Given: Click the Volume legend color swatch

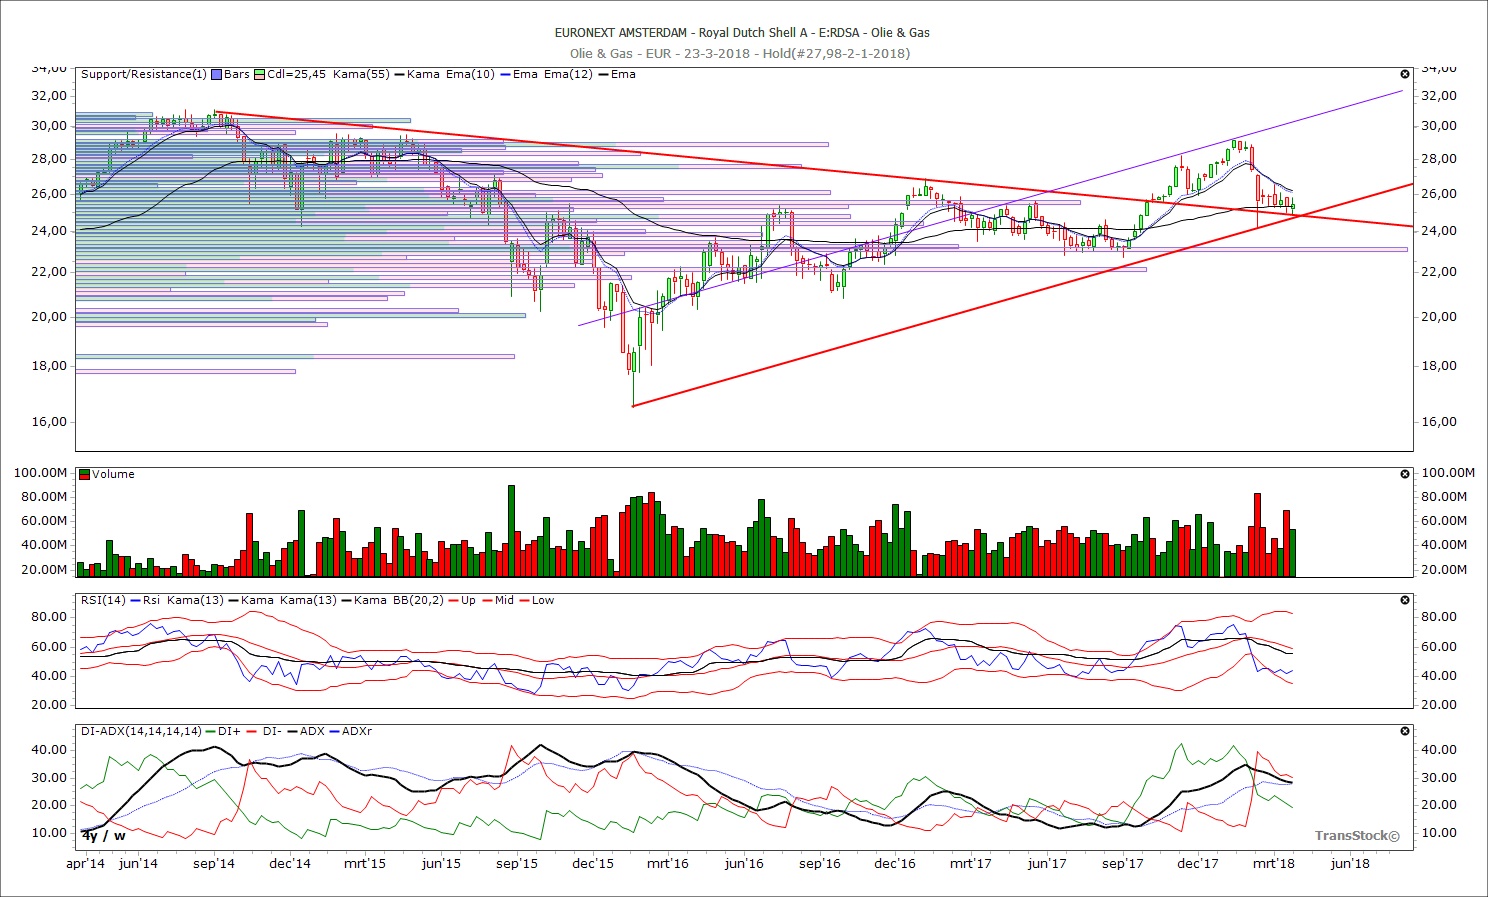Looking at the screenshot, I should [85, 474].
